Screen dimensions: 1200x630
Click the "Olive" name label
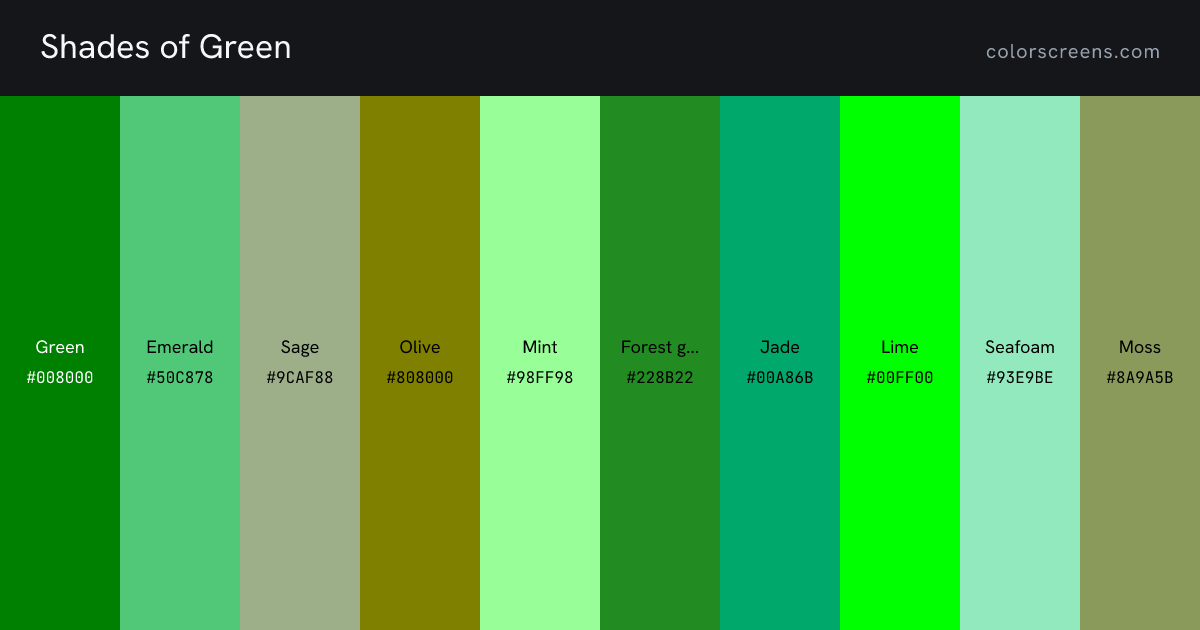(420, 347)
